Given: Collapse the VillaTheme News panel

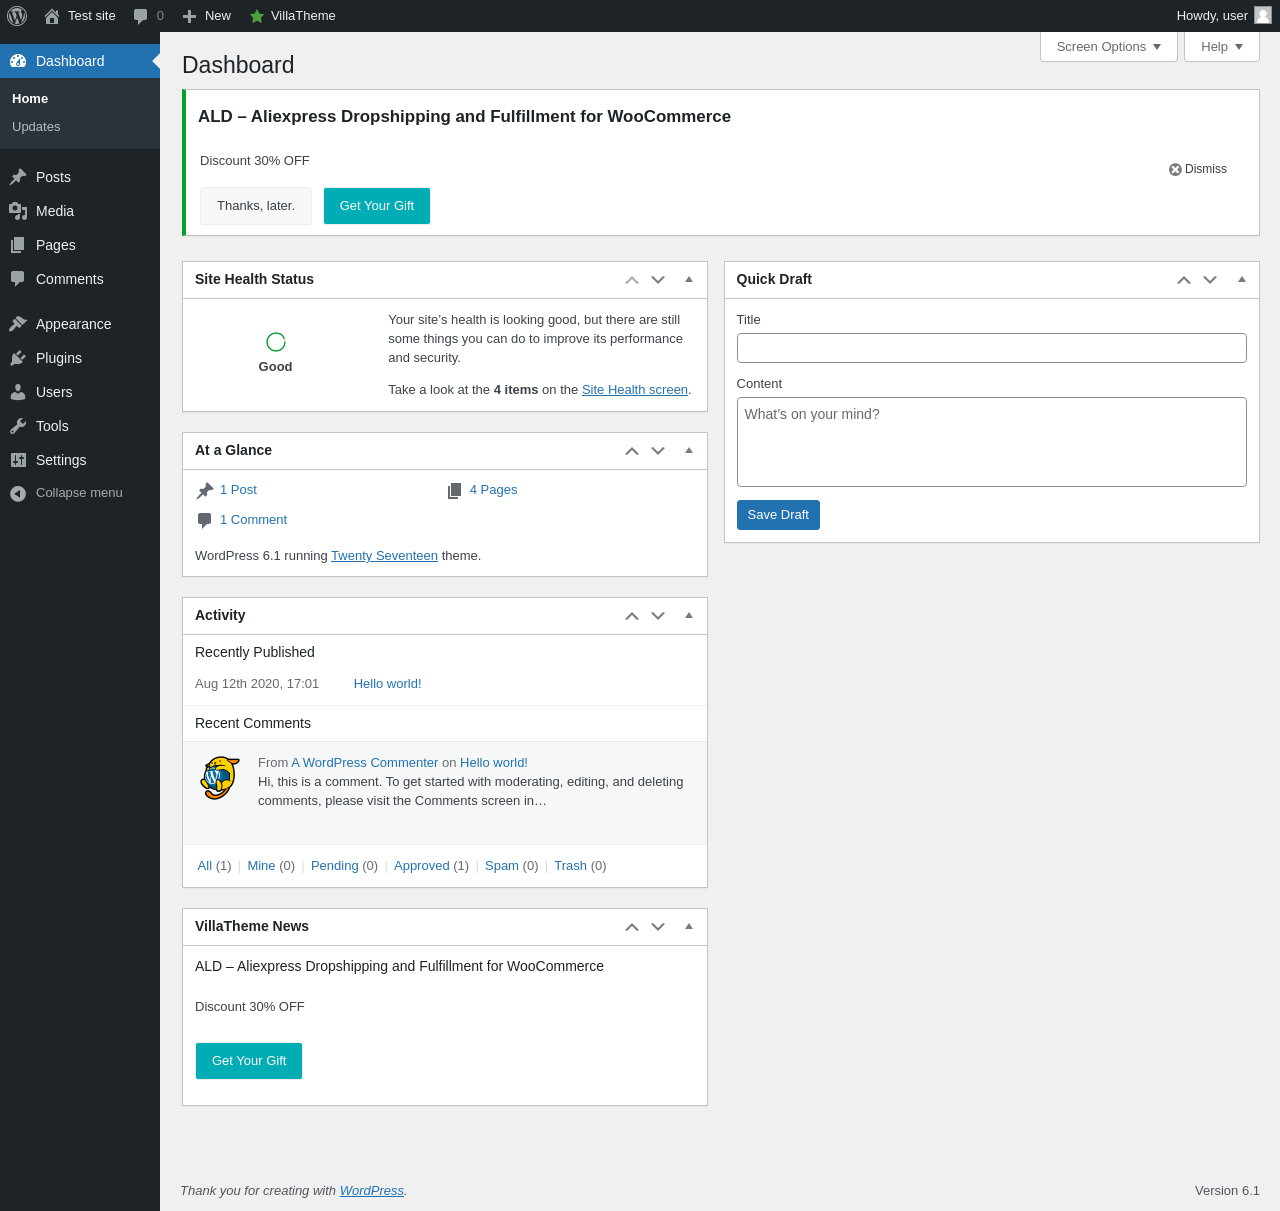Looking at the screenshot, I should coord(689,926).
